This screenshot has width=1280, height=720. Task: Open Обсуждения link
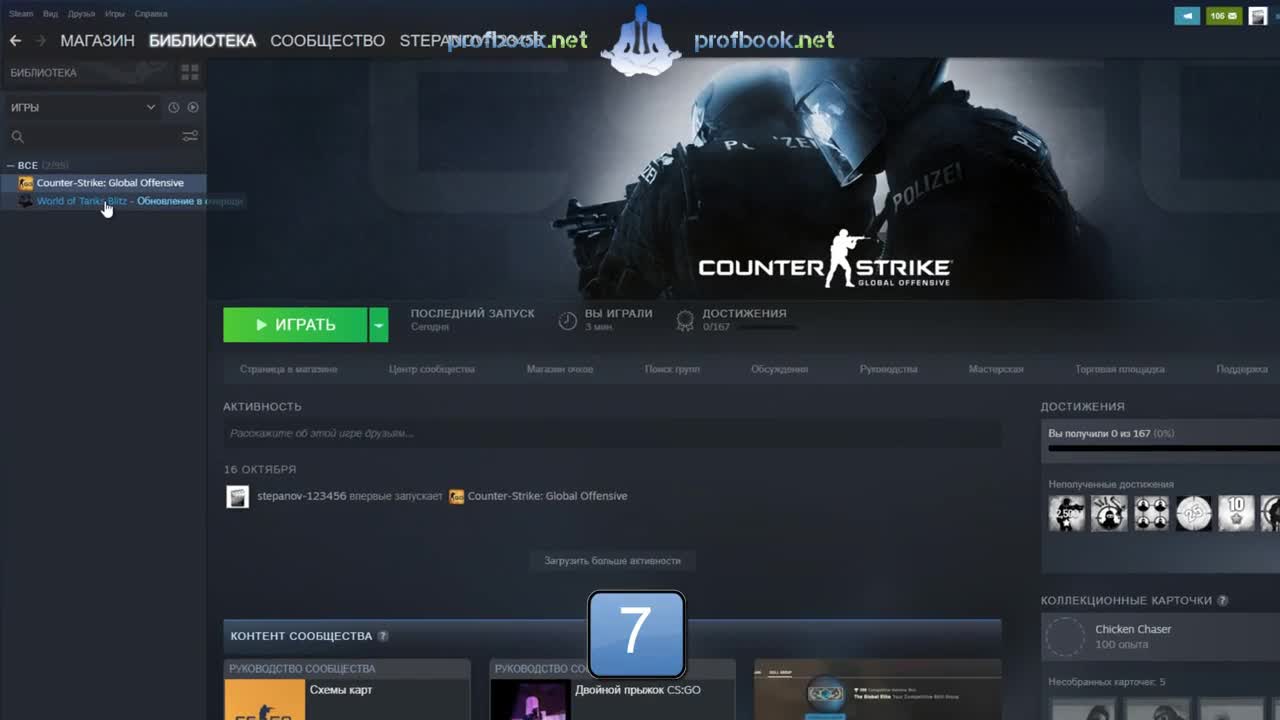pos(779,369)
